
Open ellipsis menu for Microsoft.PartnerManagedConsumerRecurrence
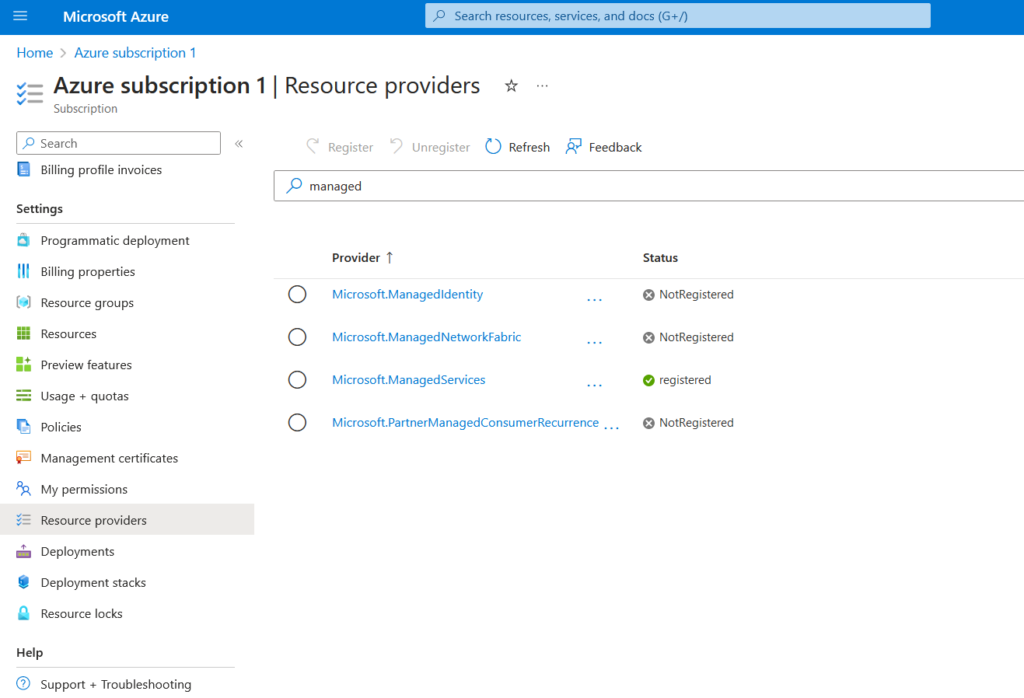click(x=611, y=428)
